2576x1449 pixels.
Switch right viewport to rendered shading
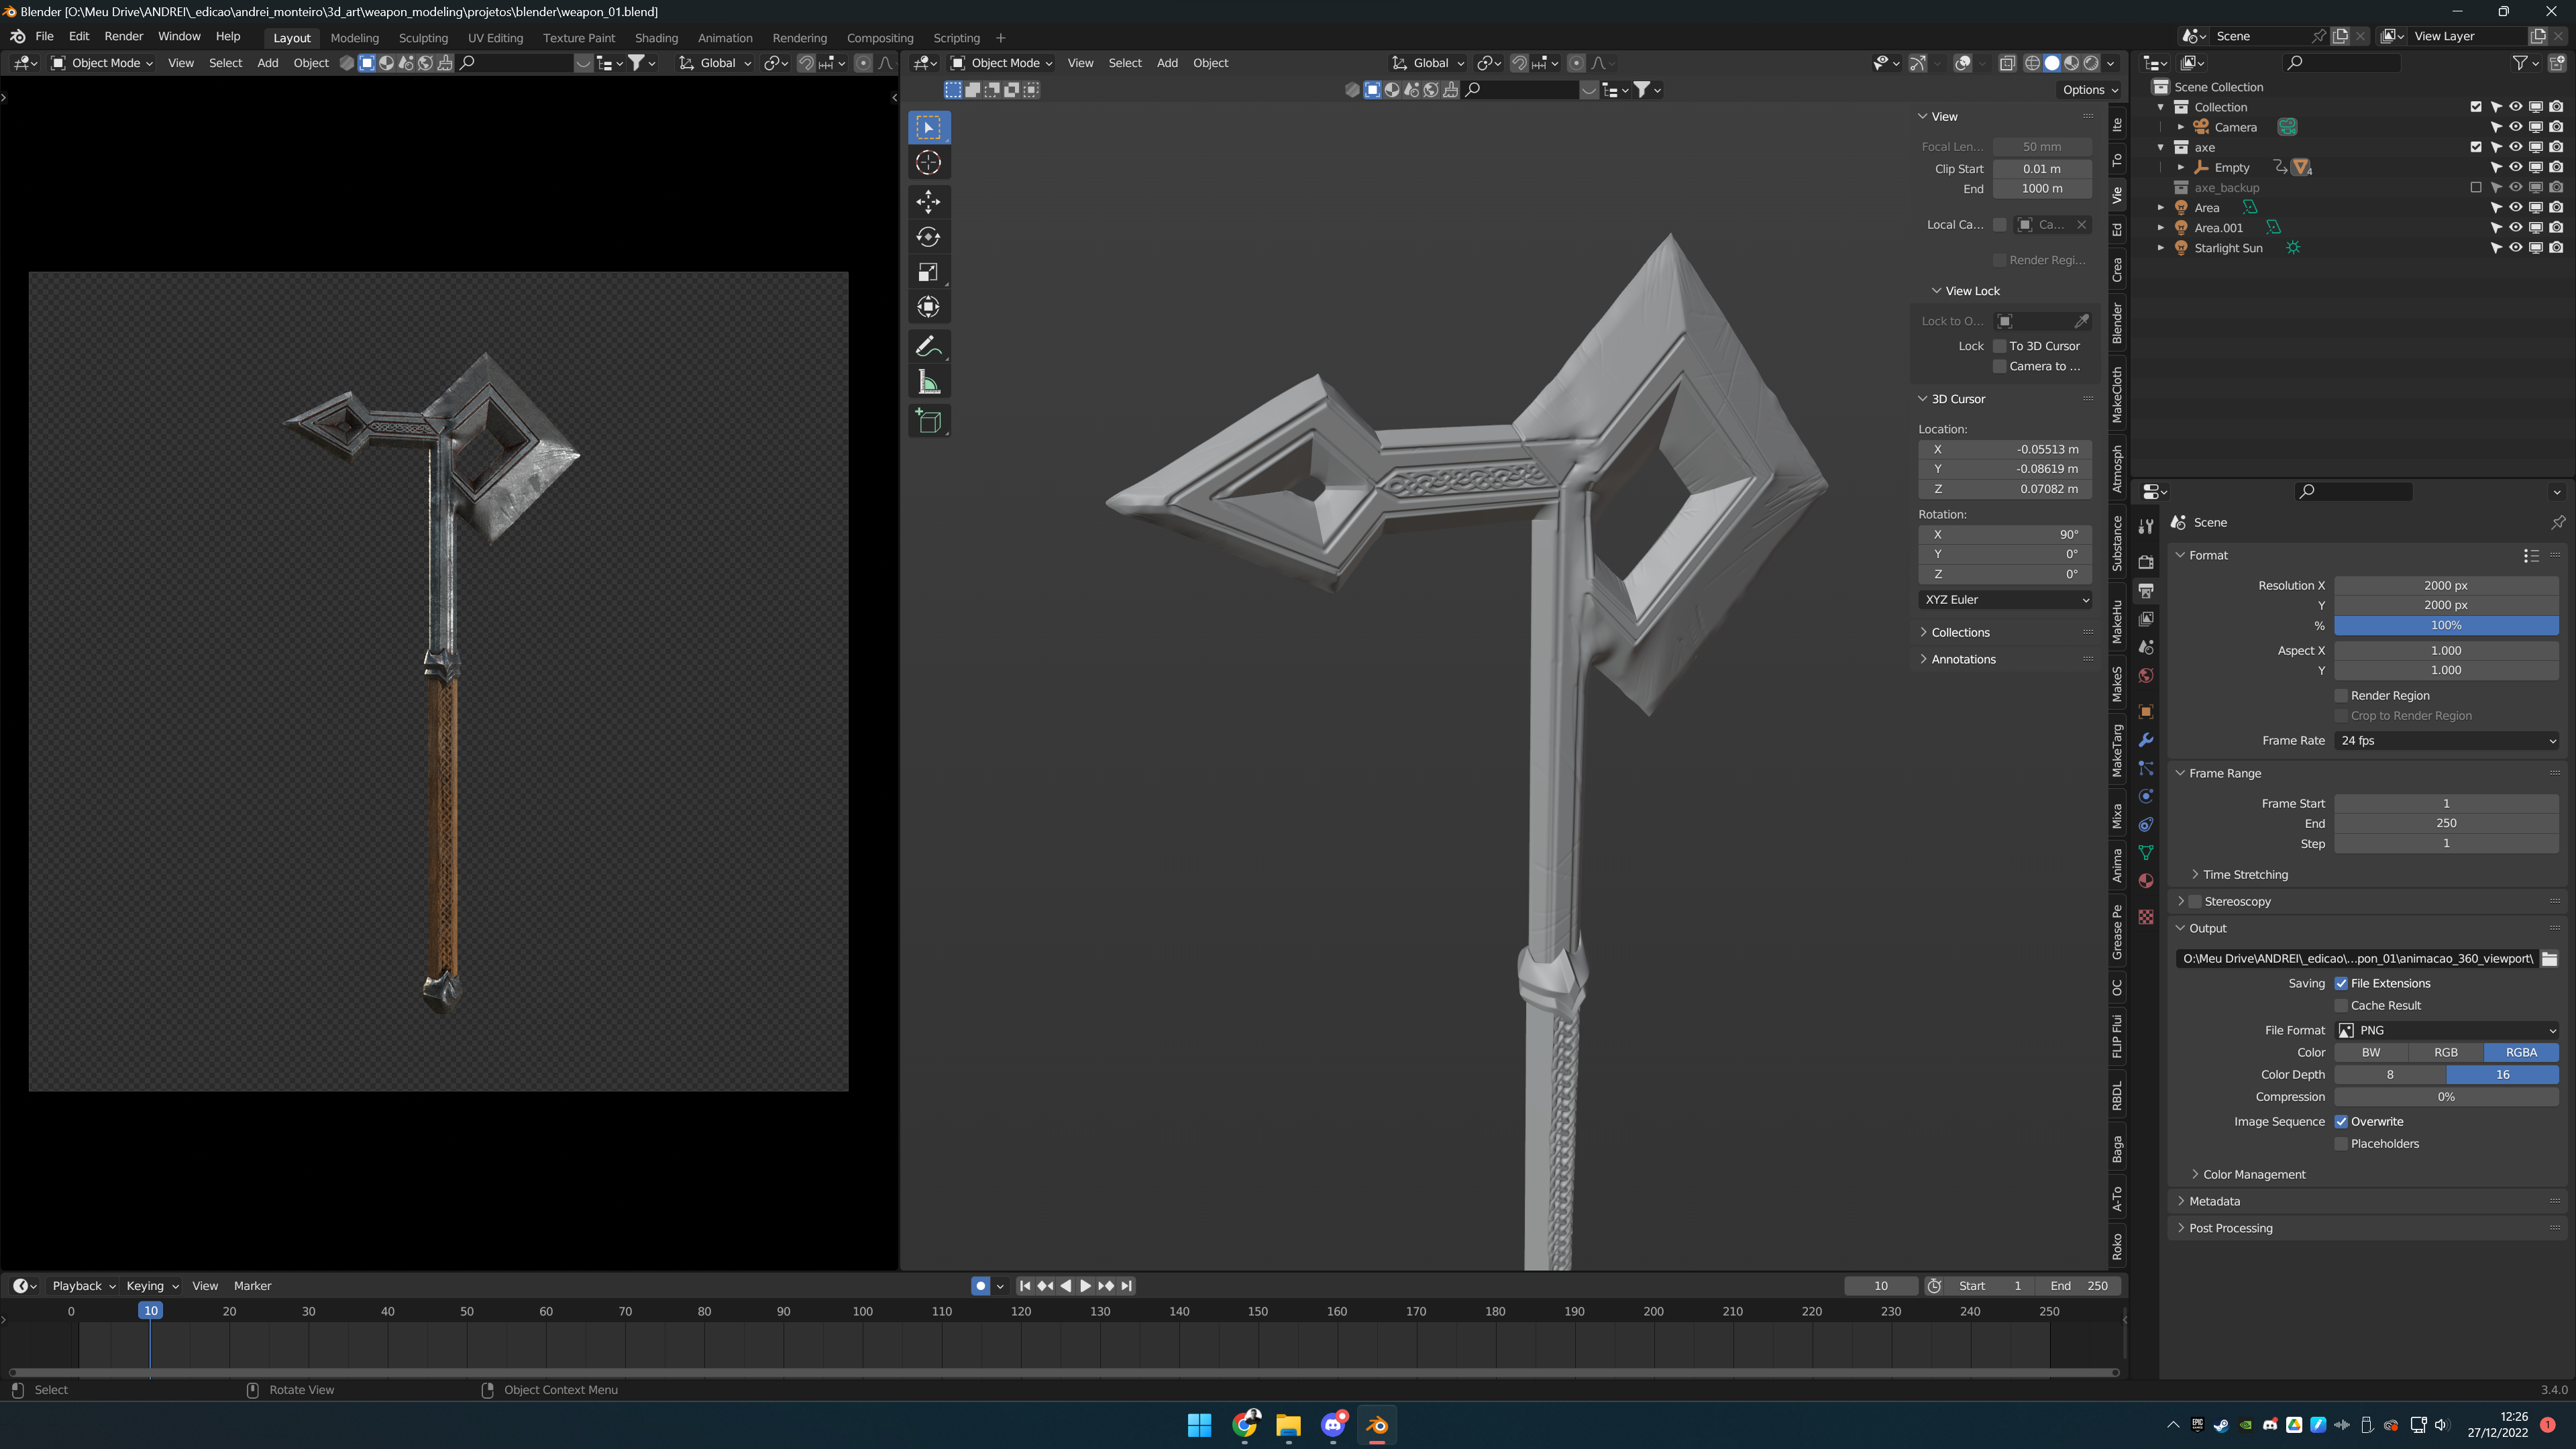click(x=2091, y=63)
